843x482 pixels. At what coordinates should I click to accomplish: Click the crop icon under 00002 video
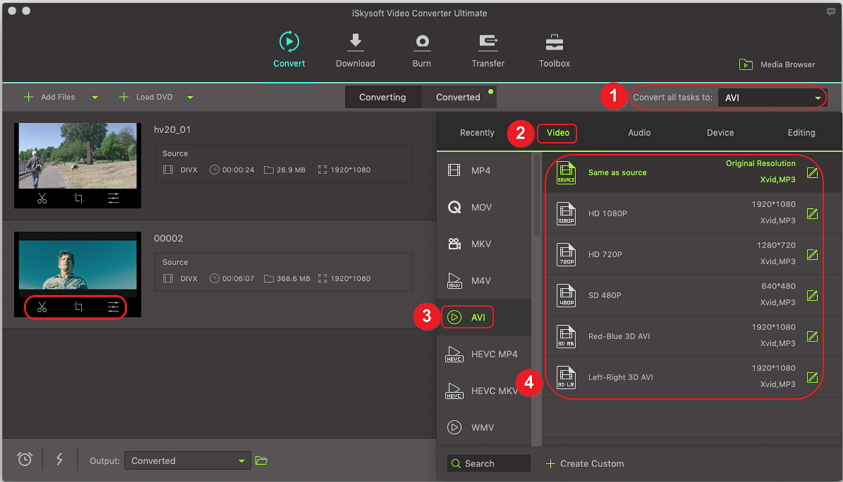pyautogui.click(x=78, y=307)
